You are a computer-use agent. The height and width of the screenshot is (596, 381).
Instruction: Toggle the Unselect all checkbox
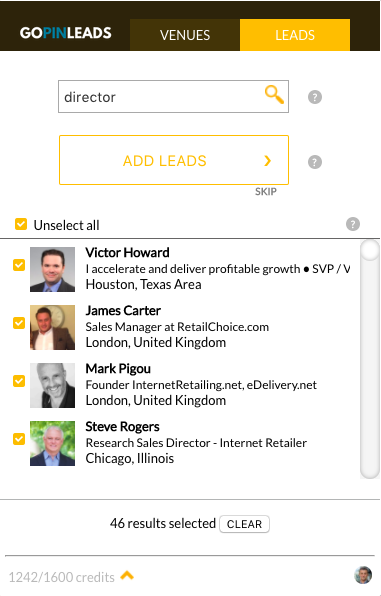pyautogui.click(x=21, y=224)
